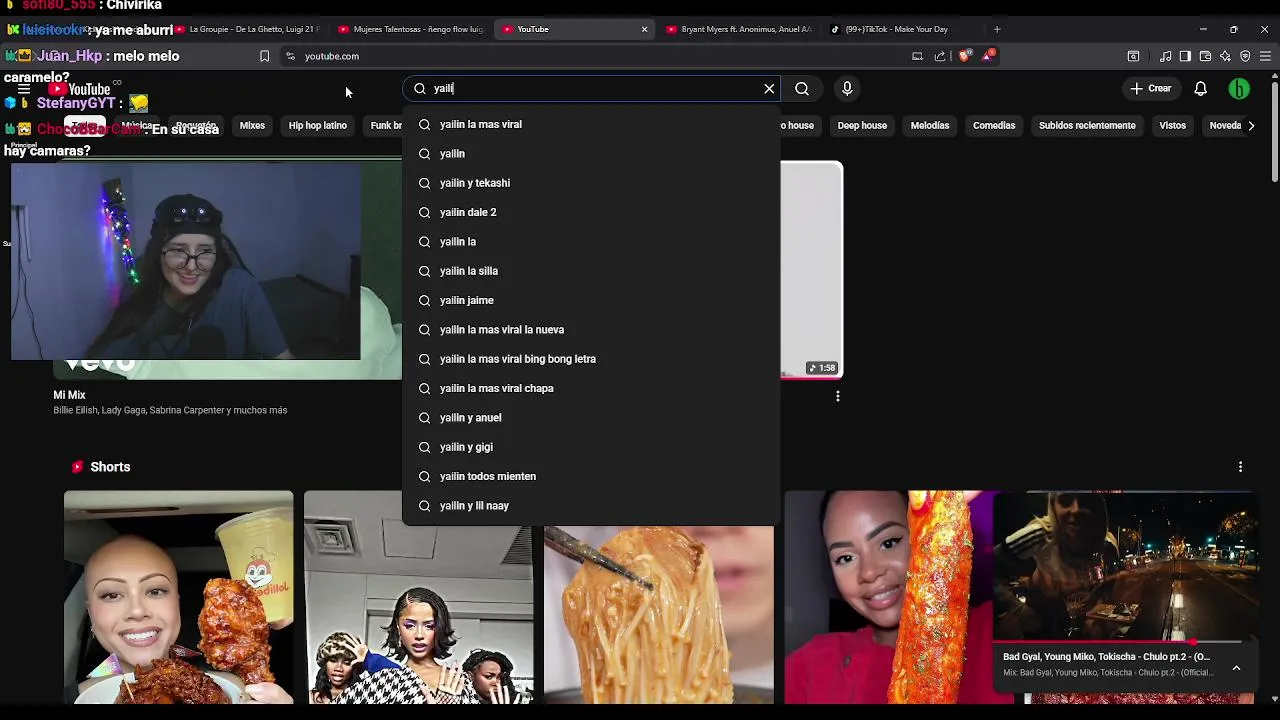Switch to the La Groupie tab
Viewport: 1280px width, 720px height.
(x=248, y=29)
